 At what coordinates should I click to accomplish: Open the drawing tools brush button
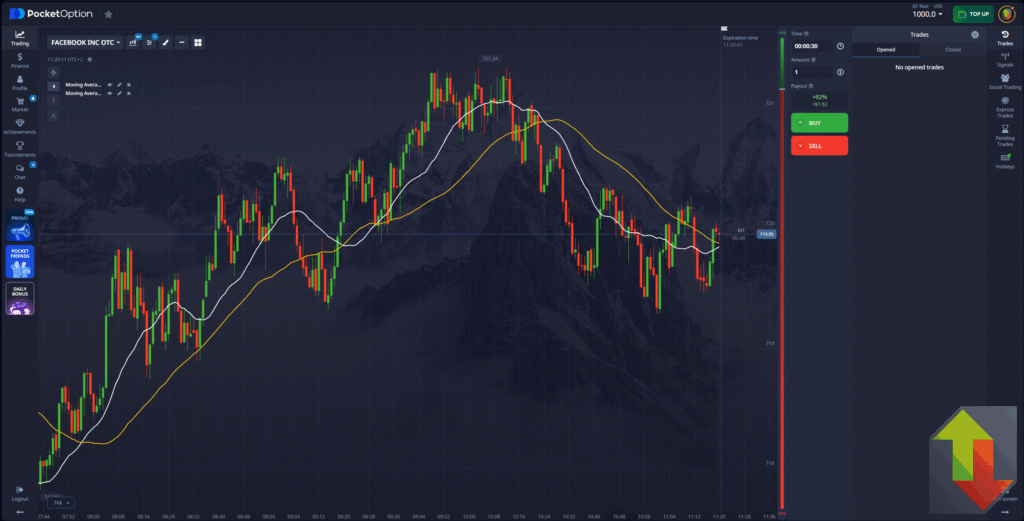(x=166, y=42)
